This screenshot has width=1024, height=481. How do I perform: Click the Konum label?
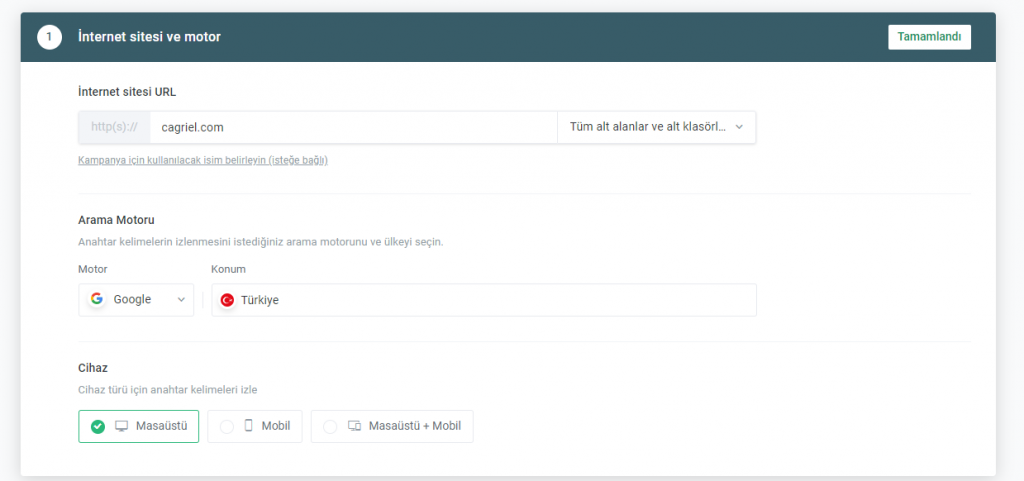click(229, 269)
